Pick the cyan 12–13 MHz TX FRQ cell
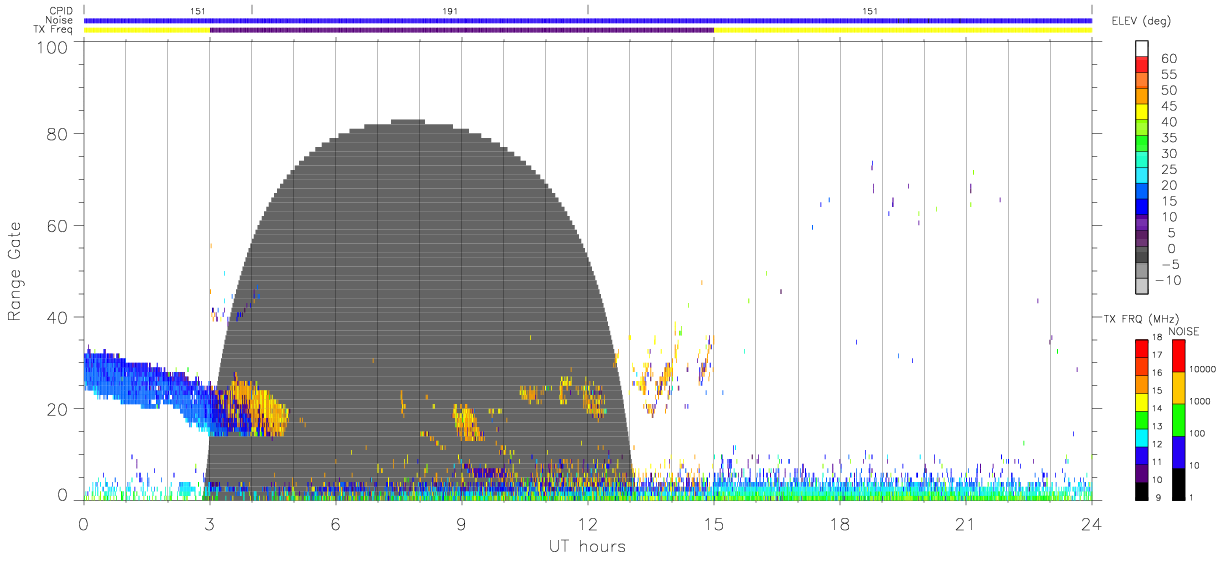 tap(1142, 436)
